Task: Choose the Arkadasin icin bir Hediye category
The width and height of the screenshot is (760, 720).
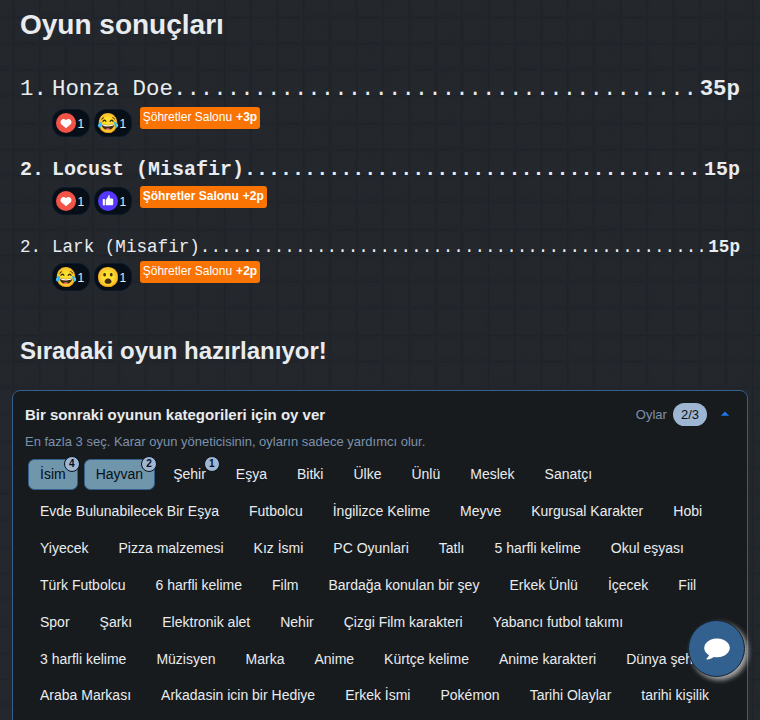Action: pos(238,695)
